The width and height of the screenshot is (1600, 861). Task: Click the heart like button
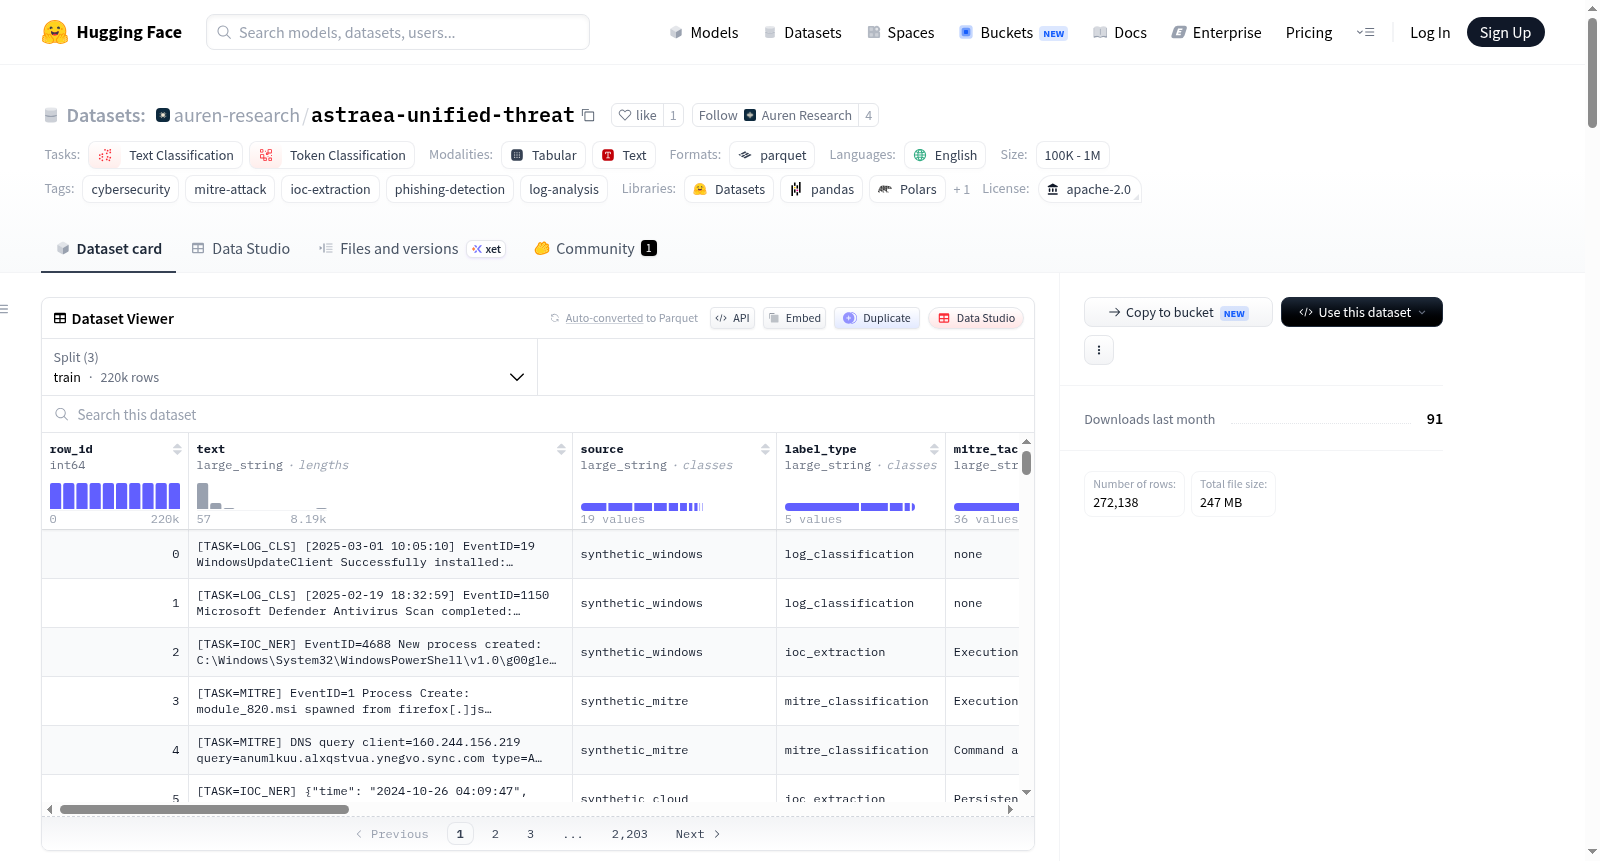pos(637,115)
